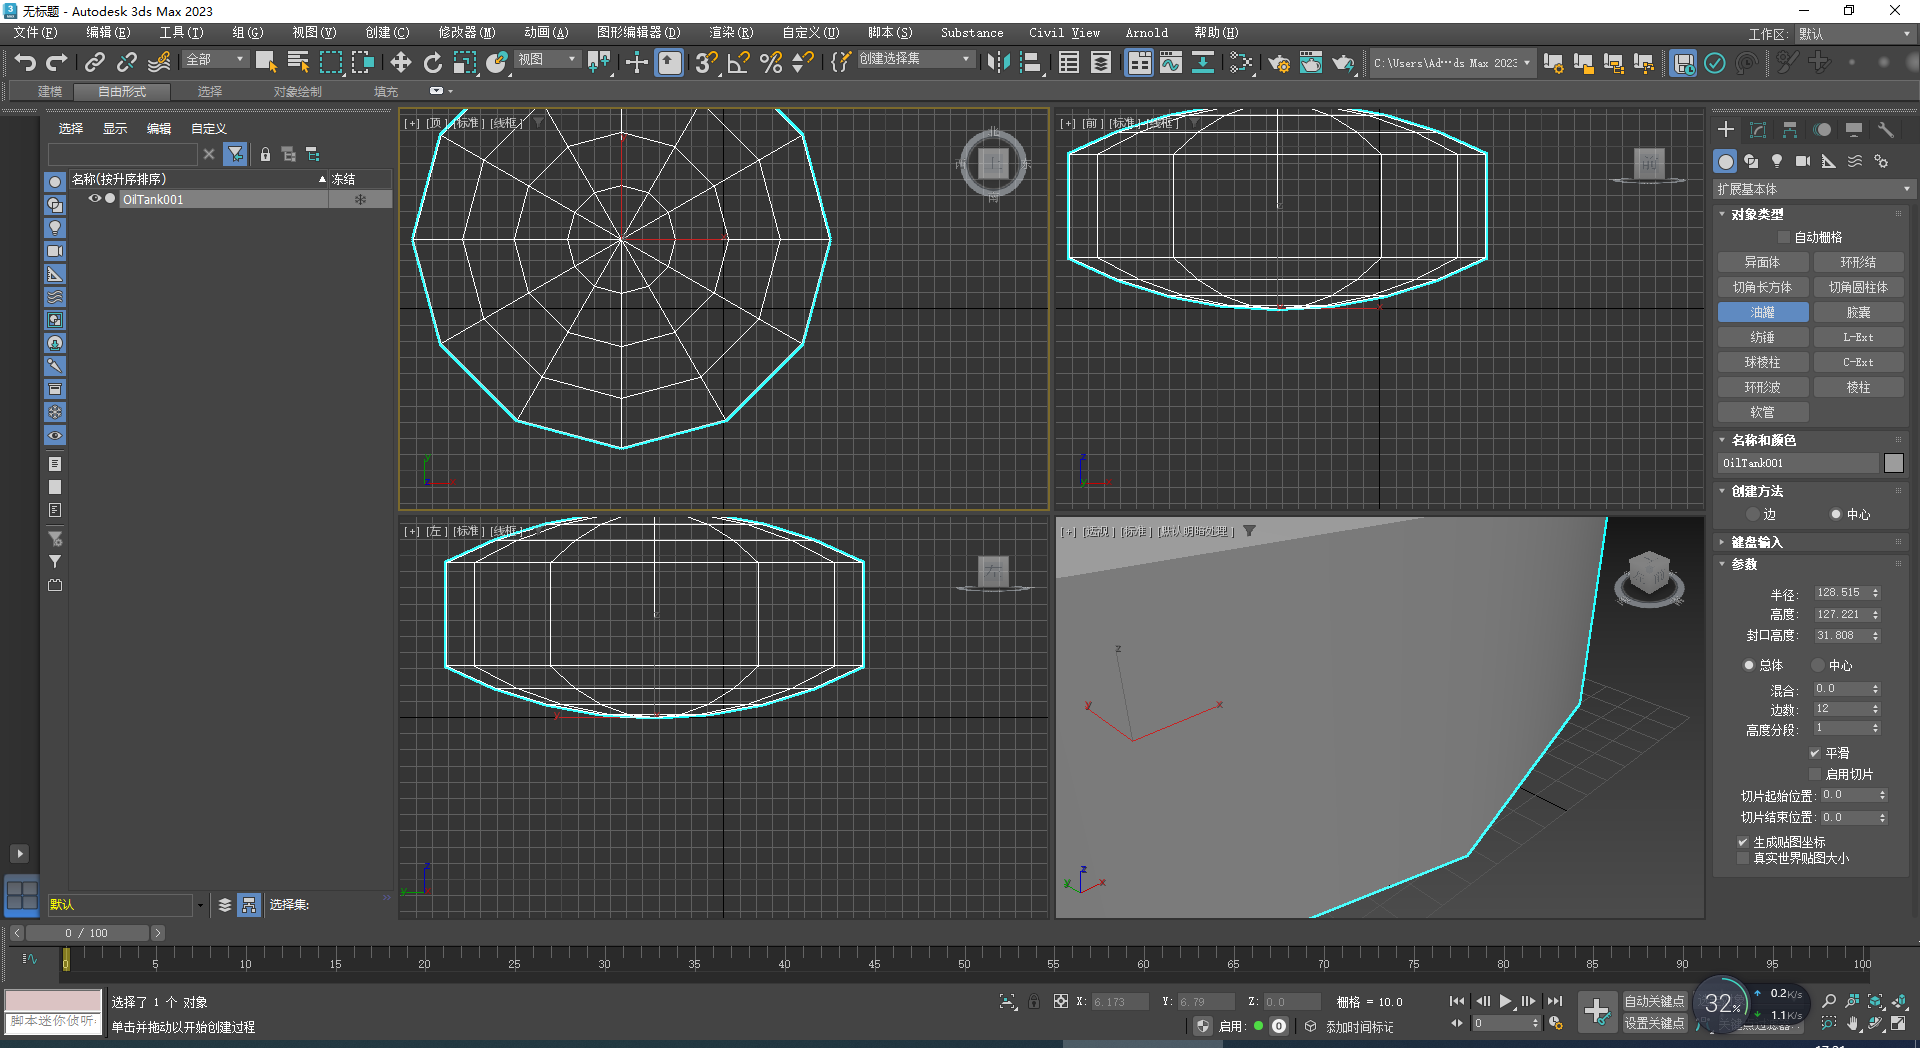Toggle the 平滑 checkbox
This screenshot has height=1048, width=1920.
click(x=1815, y=753)
